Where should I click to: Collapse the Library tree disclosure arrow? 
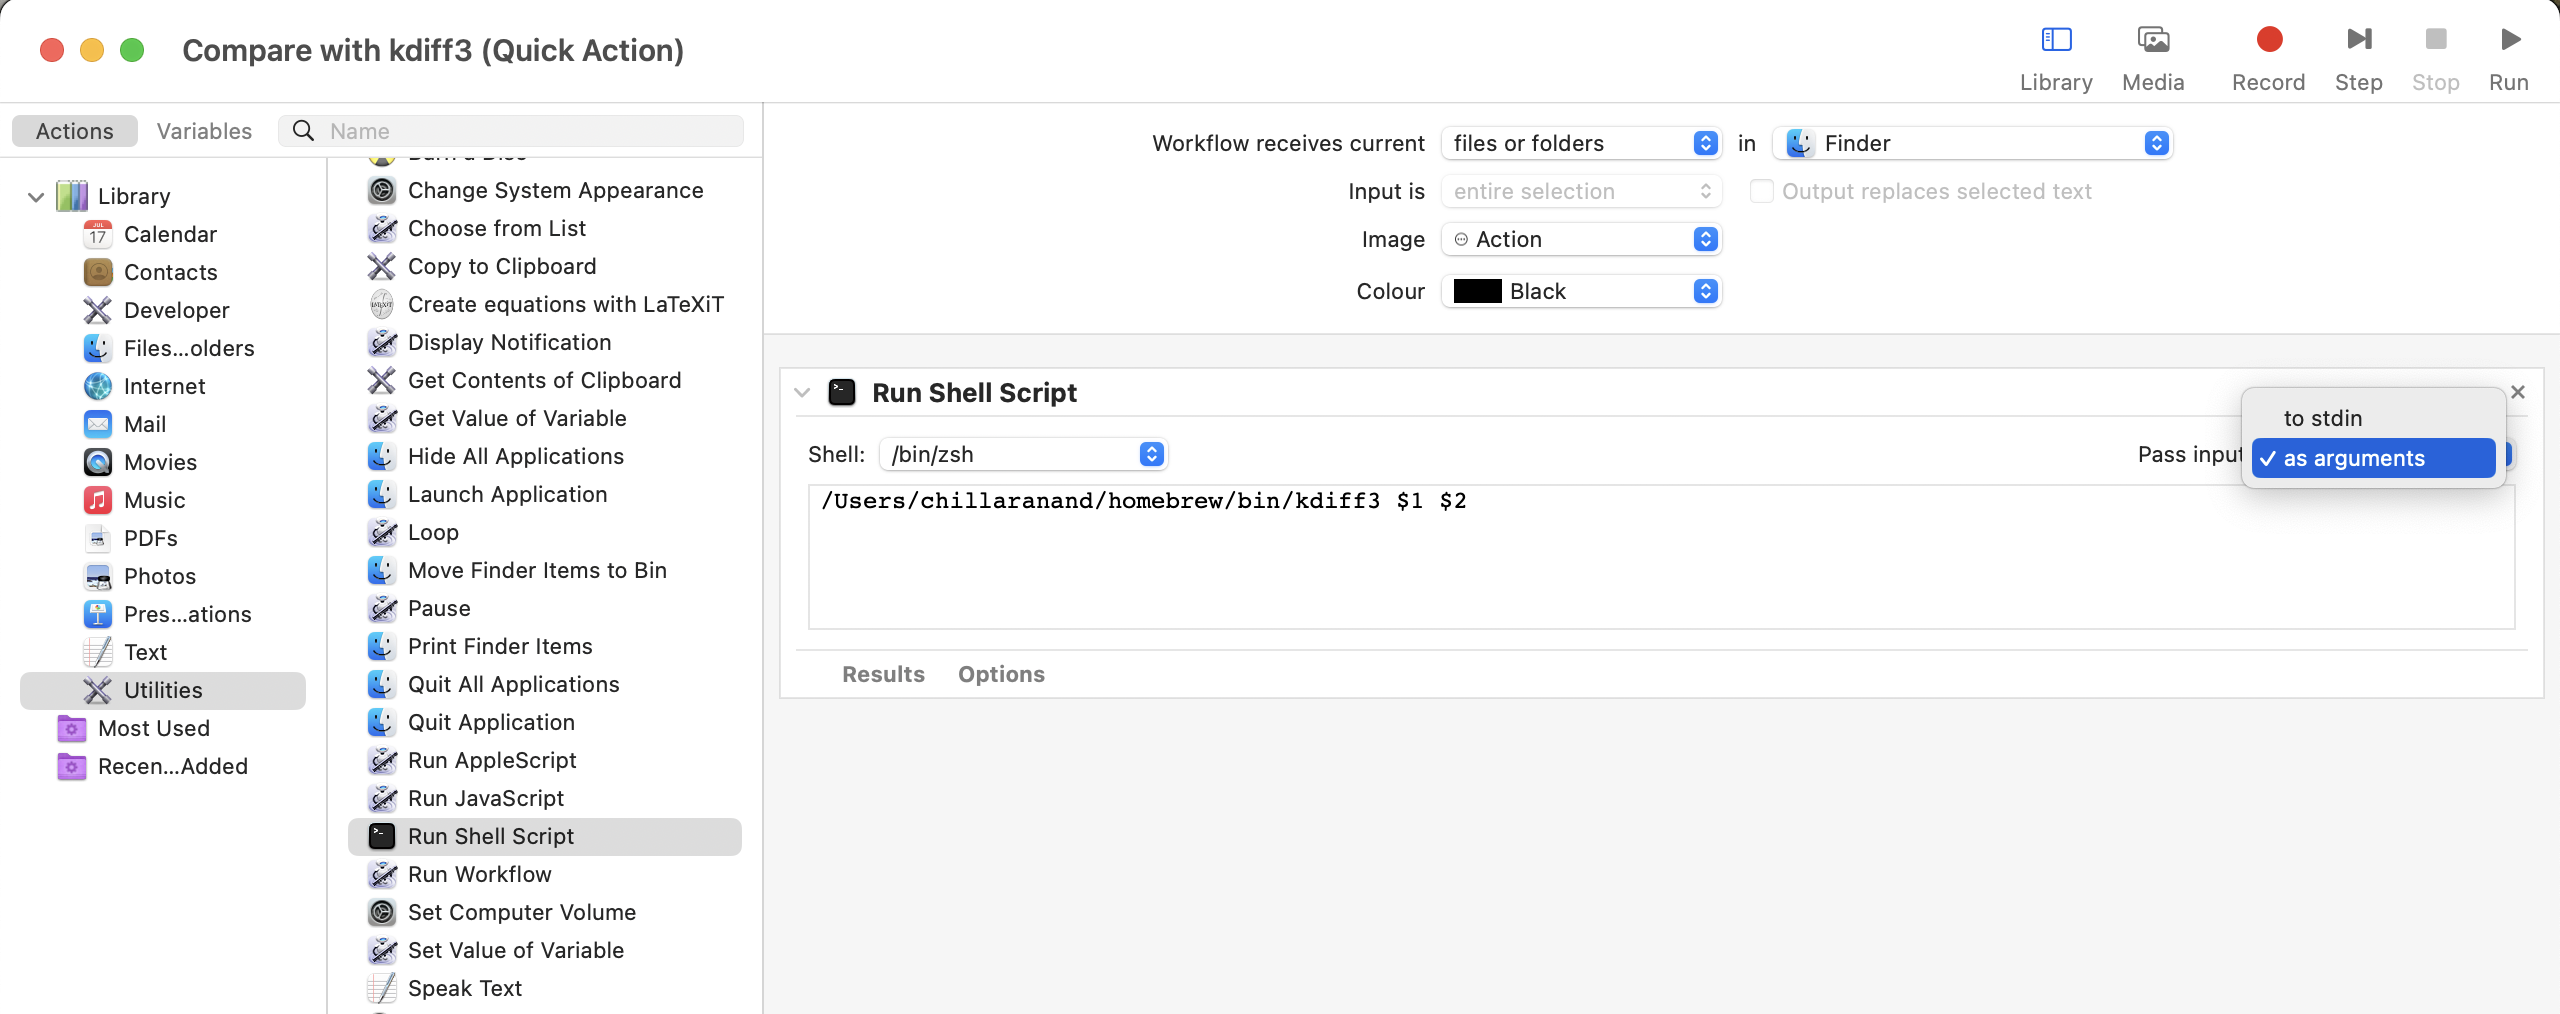pyautogui.click(x=36, y=197)
